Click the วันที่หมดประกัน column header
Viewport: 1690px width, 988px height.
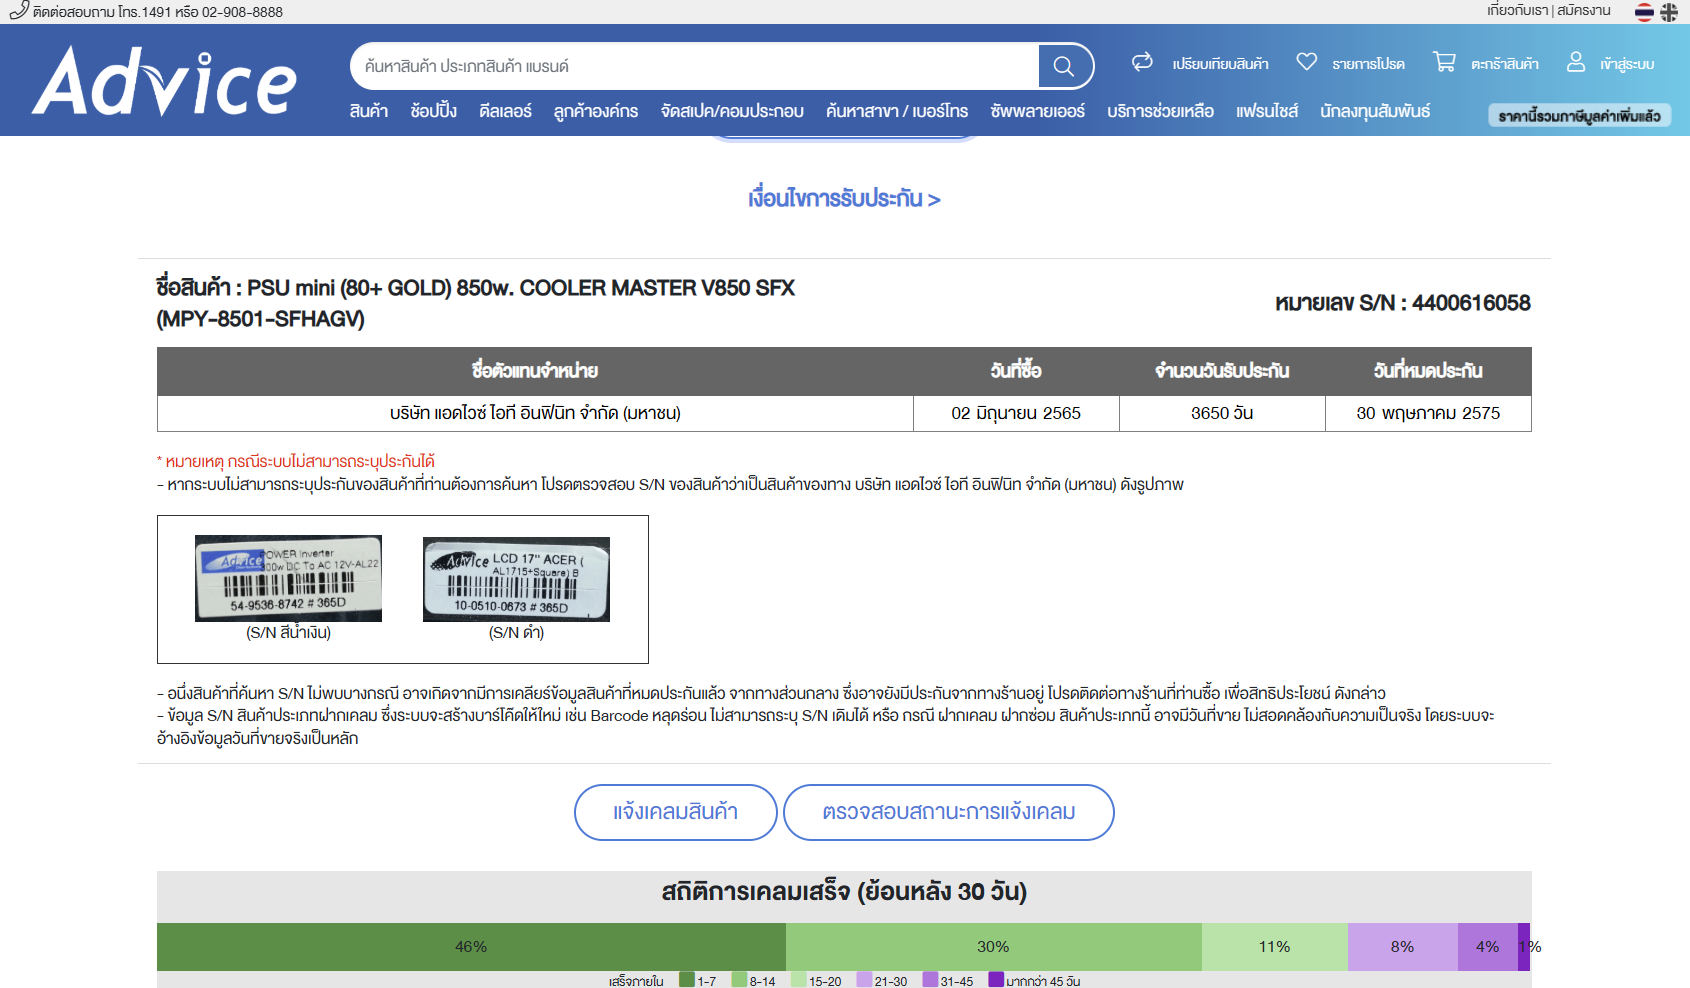coord(1428,371)
